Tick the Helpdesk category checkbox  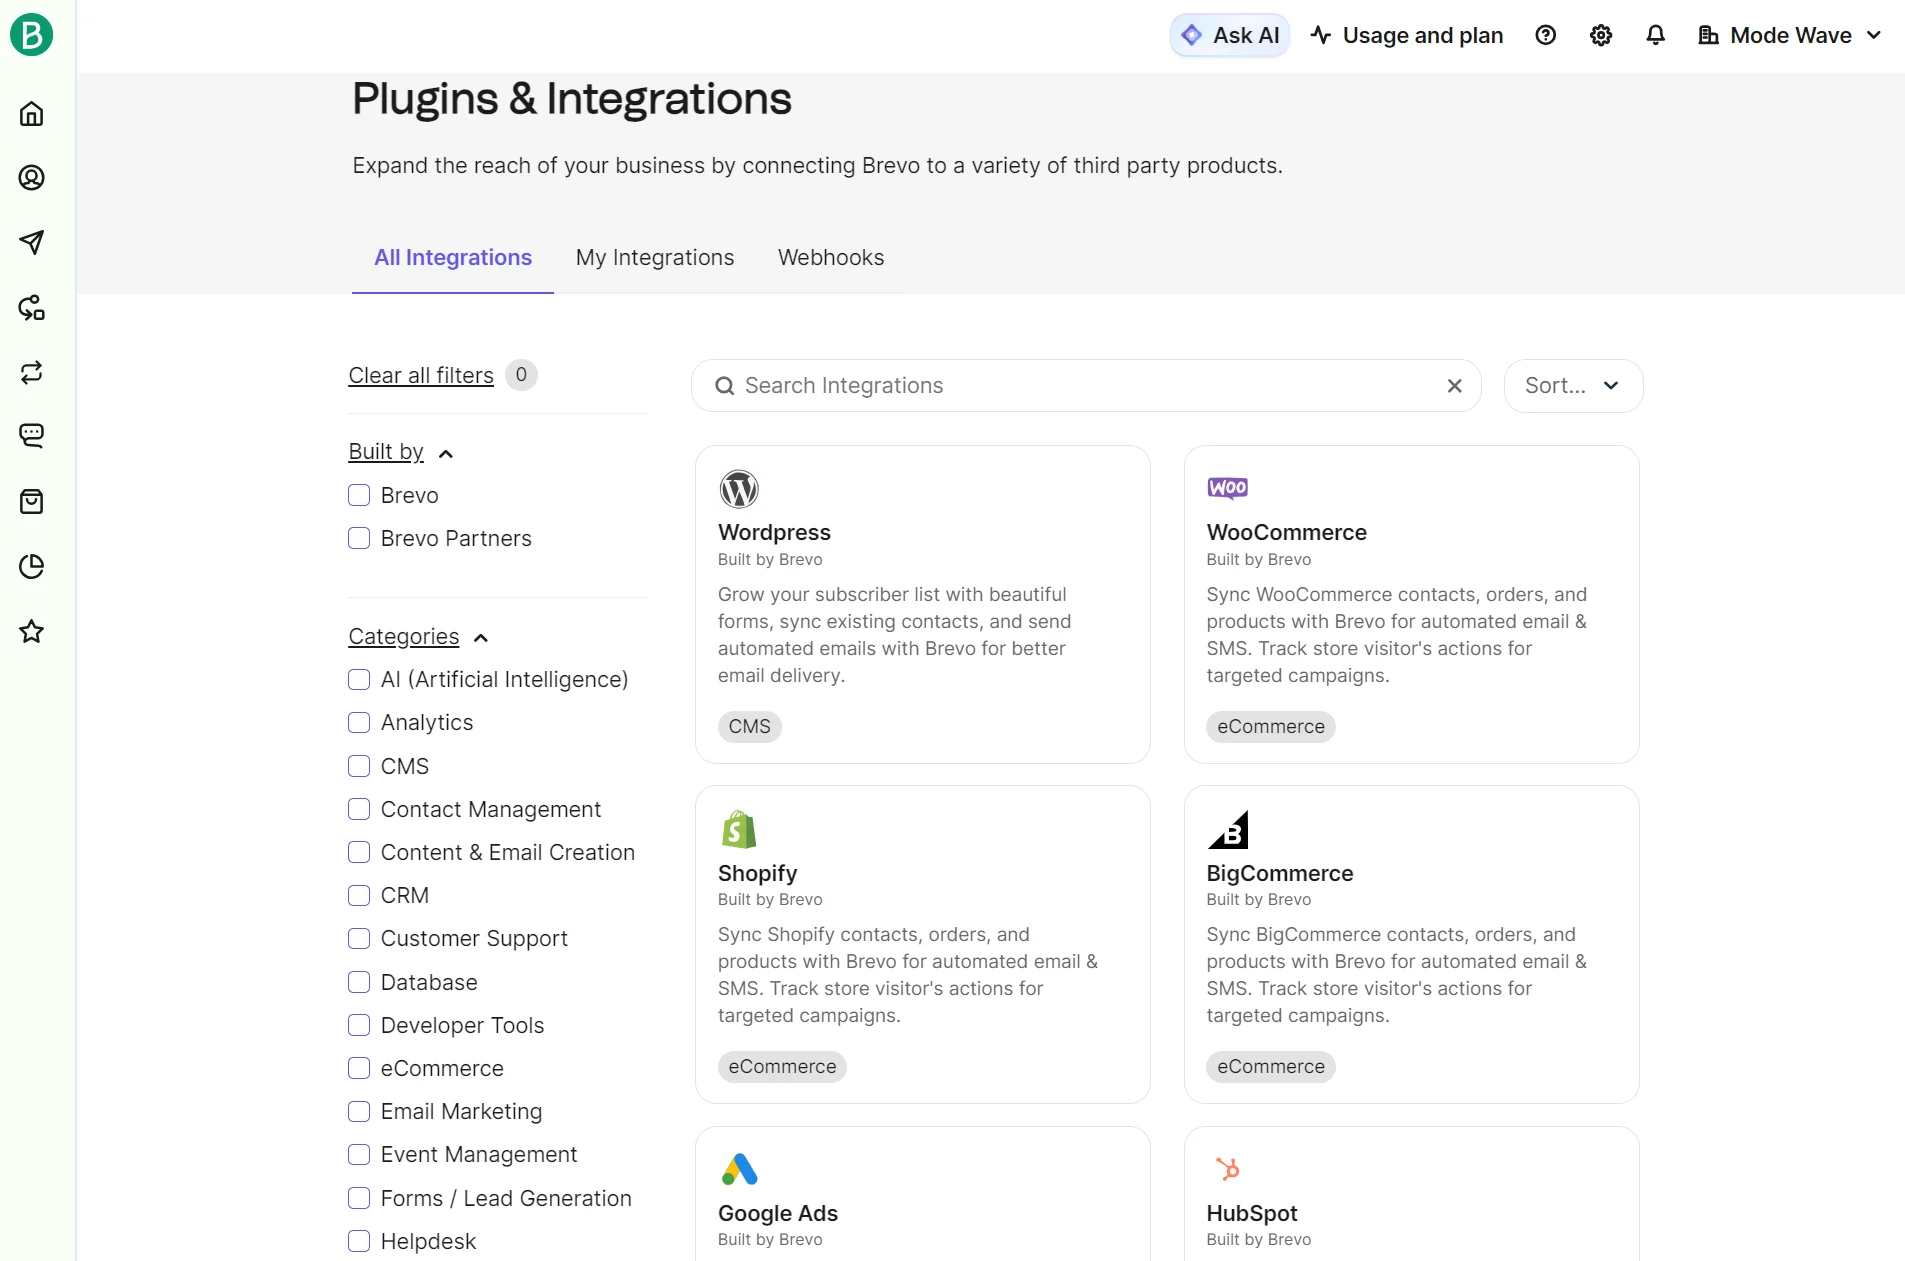pyautogui.click(x=359, y=1241)
